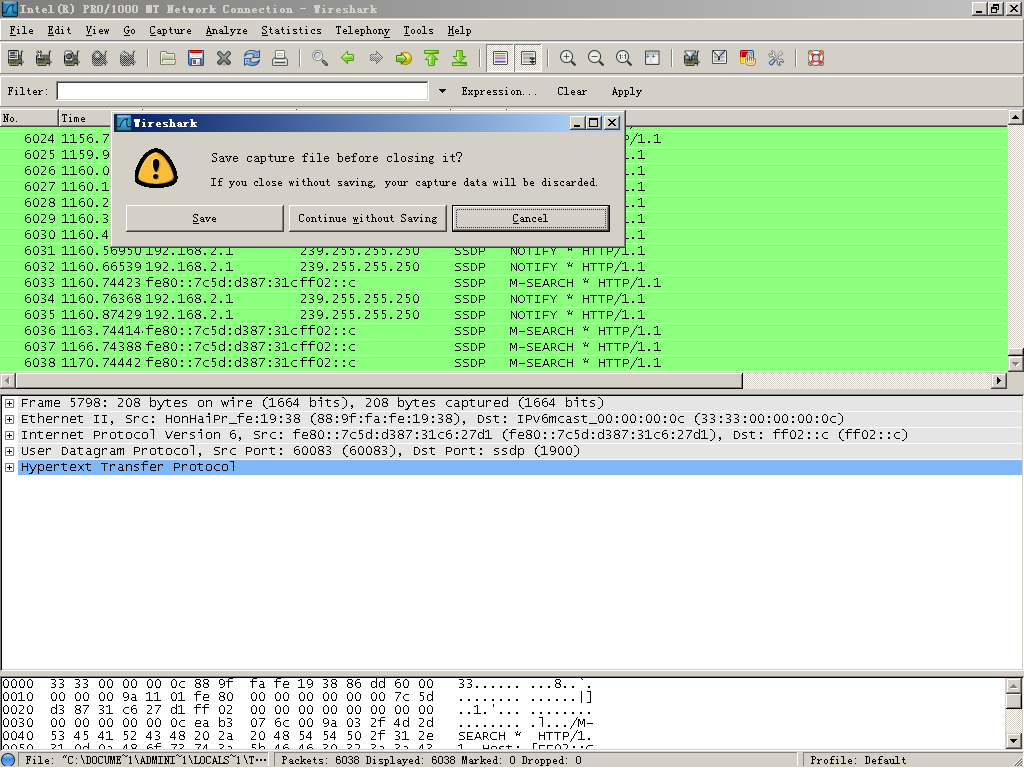Reset zoom to normal size
Viewport: 1024px width, 768px height.
624,58
